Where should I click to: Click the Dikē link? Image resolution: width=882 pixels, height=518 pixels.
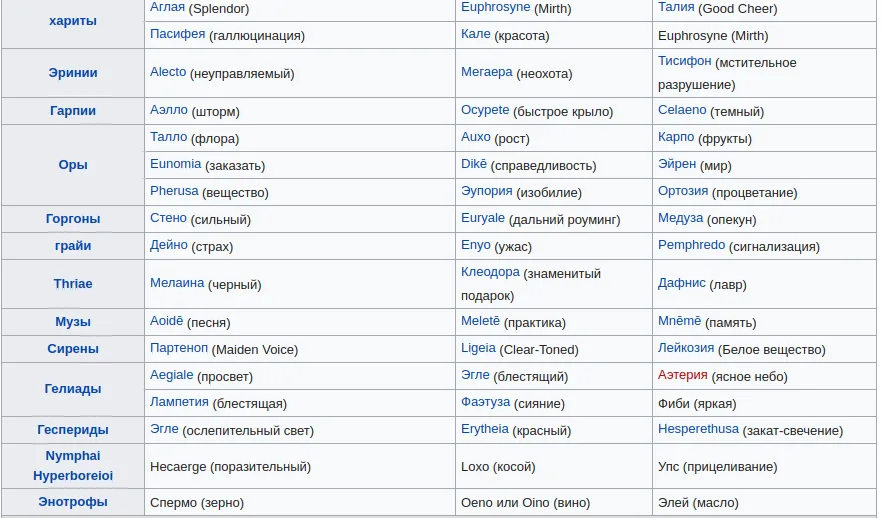point(474,164)
